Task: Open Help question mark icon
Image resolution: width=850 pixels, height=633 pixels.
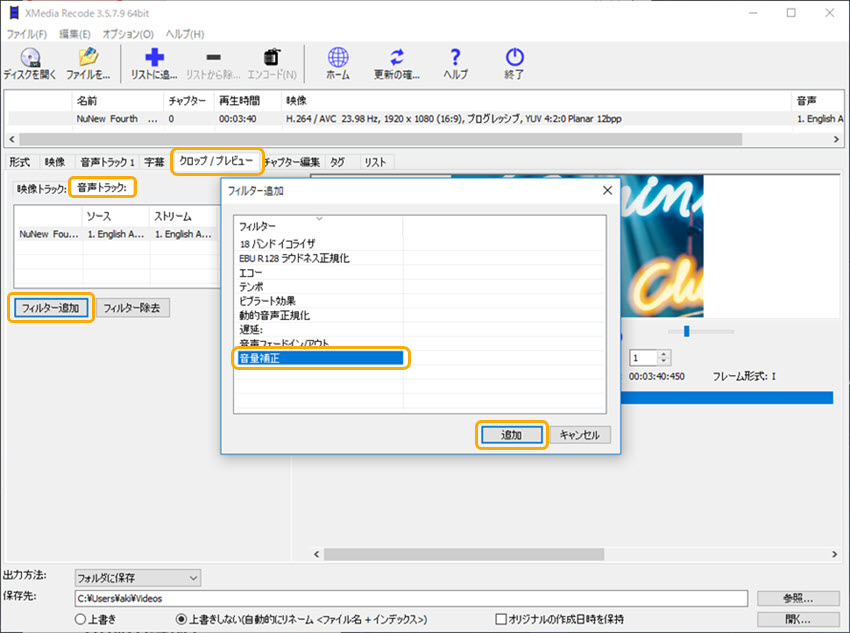Action: pos(455,58)
